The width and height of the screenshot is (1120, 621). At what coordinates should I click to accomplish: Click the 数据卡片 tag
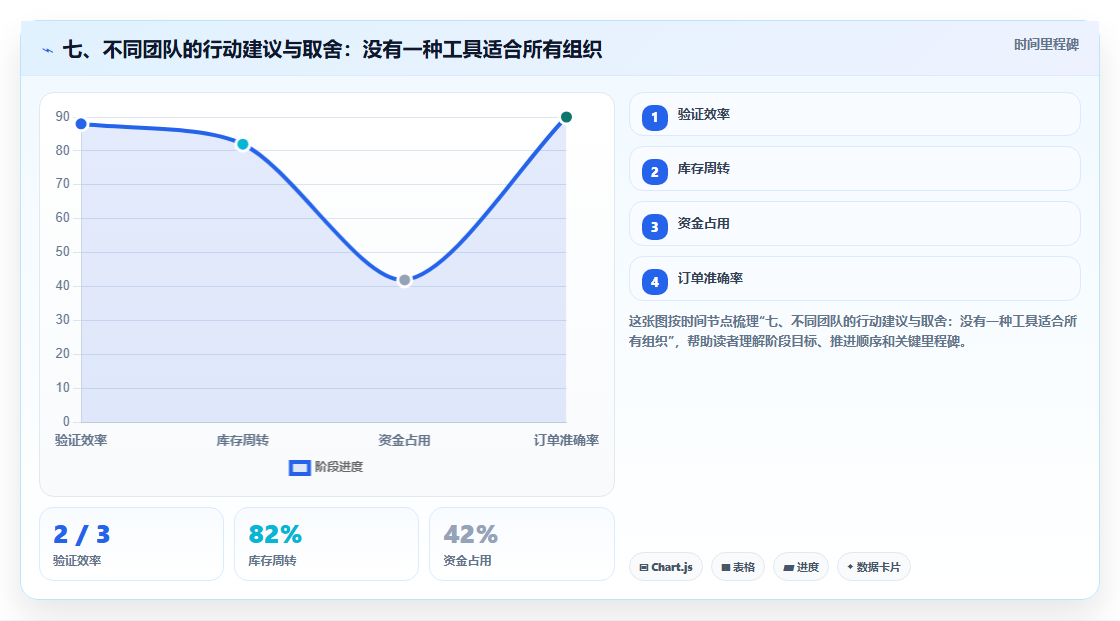point(874,567)
